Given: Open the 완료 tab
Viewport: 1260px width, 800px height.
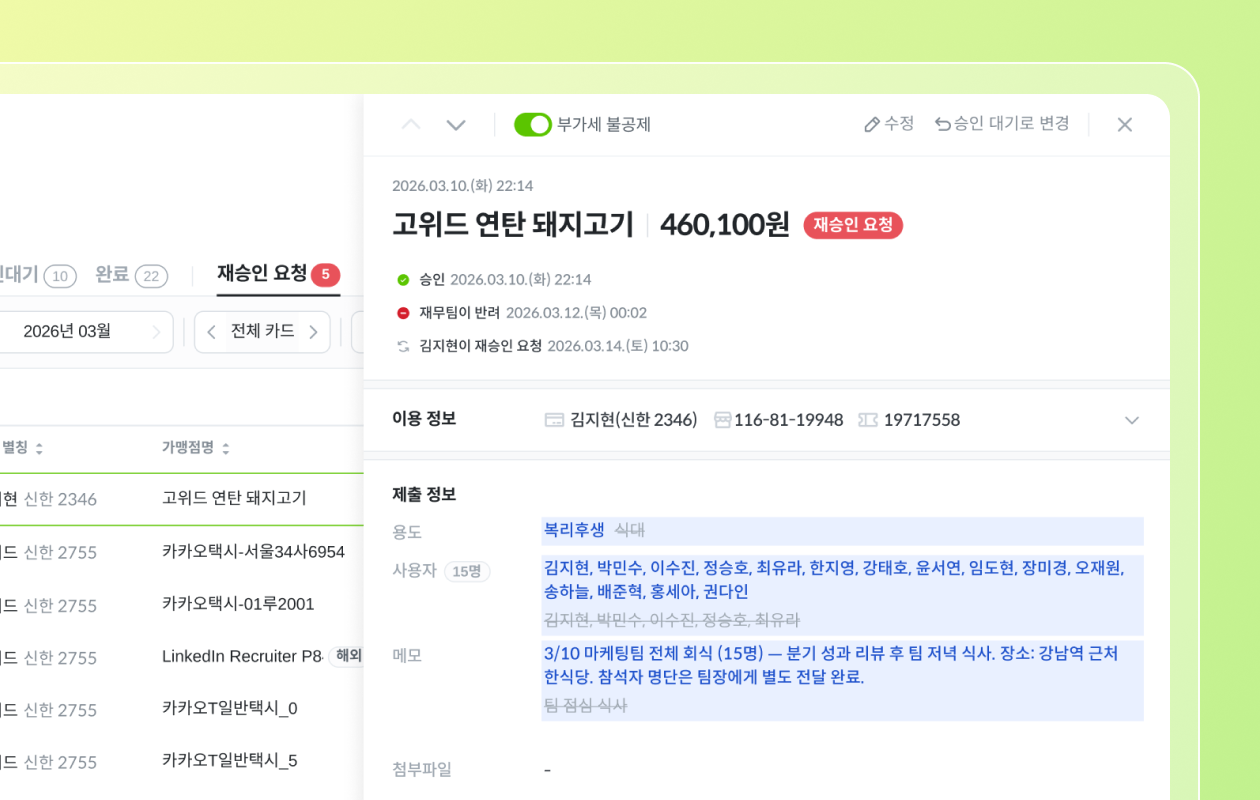Looking at the screenshot, I should 131,275.
